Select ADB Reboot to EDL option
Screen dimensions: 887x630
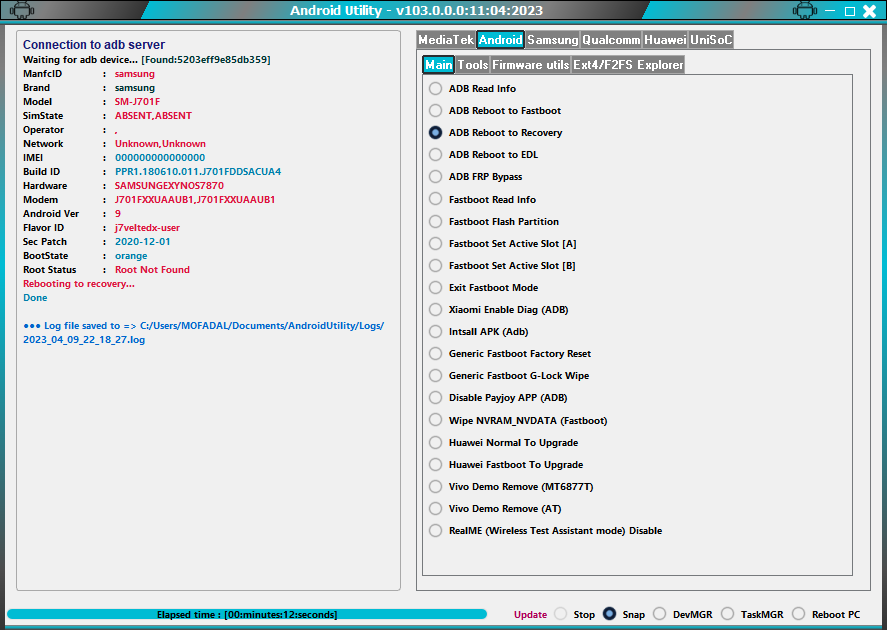435,155
